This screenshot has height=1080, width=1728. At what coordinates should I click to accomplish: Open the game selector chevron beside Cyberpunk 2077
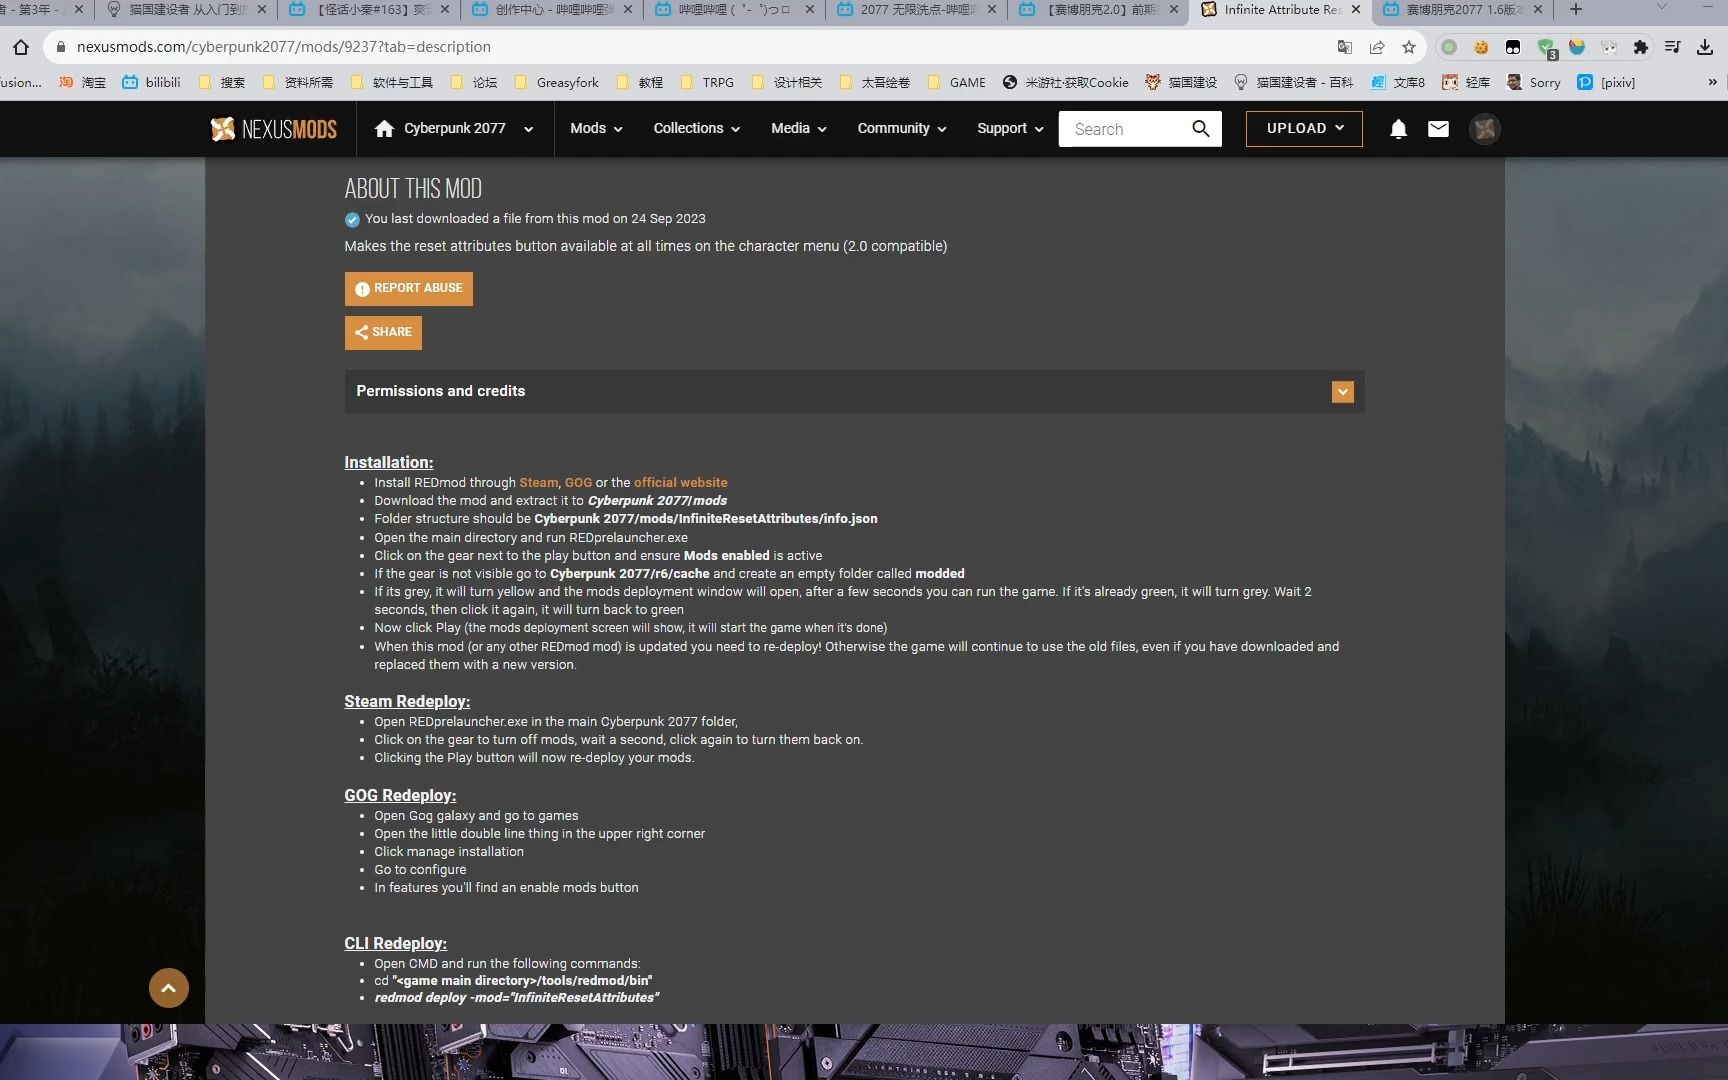tap(528, 129)
